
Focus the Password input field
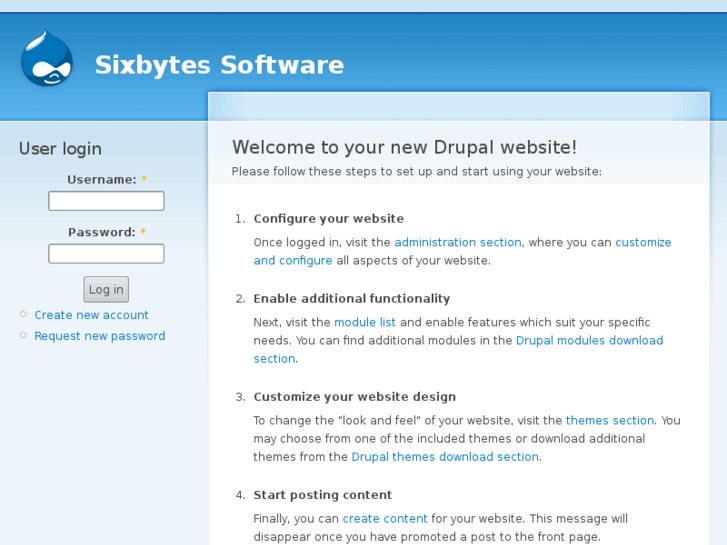[x=106, y=254]
